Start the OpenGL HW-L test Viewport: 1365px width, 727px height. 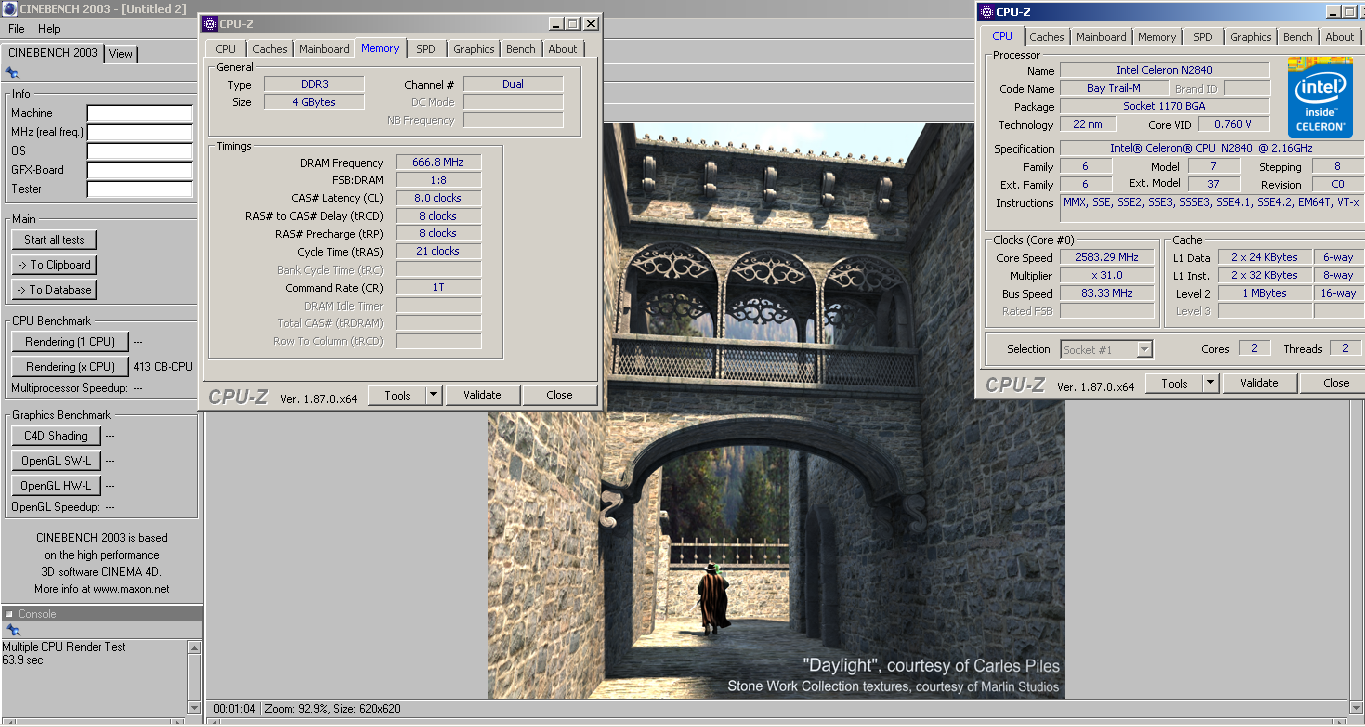pyautogui.click(x=56, y=486)
